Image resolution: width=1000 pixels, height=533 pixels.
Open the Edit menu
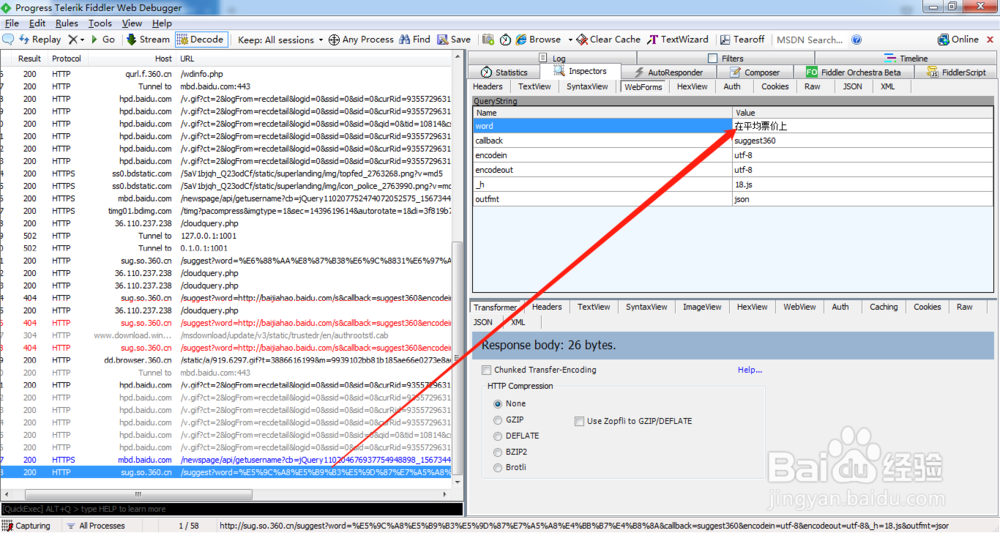coord(37,23)
